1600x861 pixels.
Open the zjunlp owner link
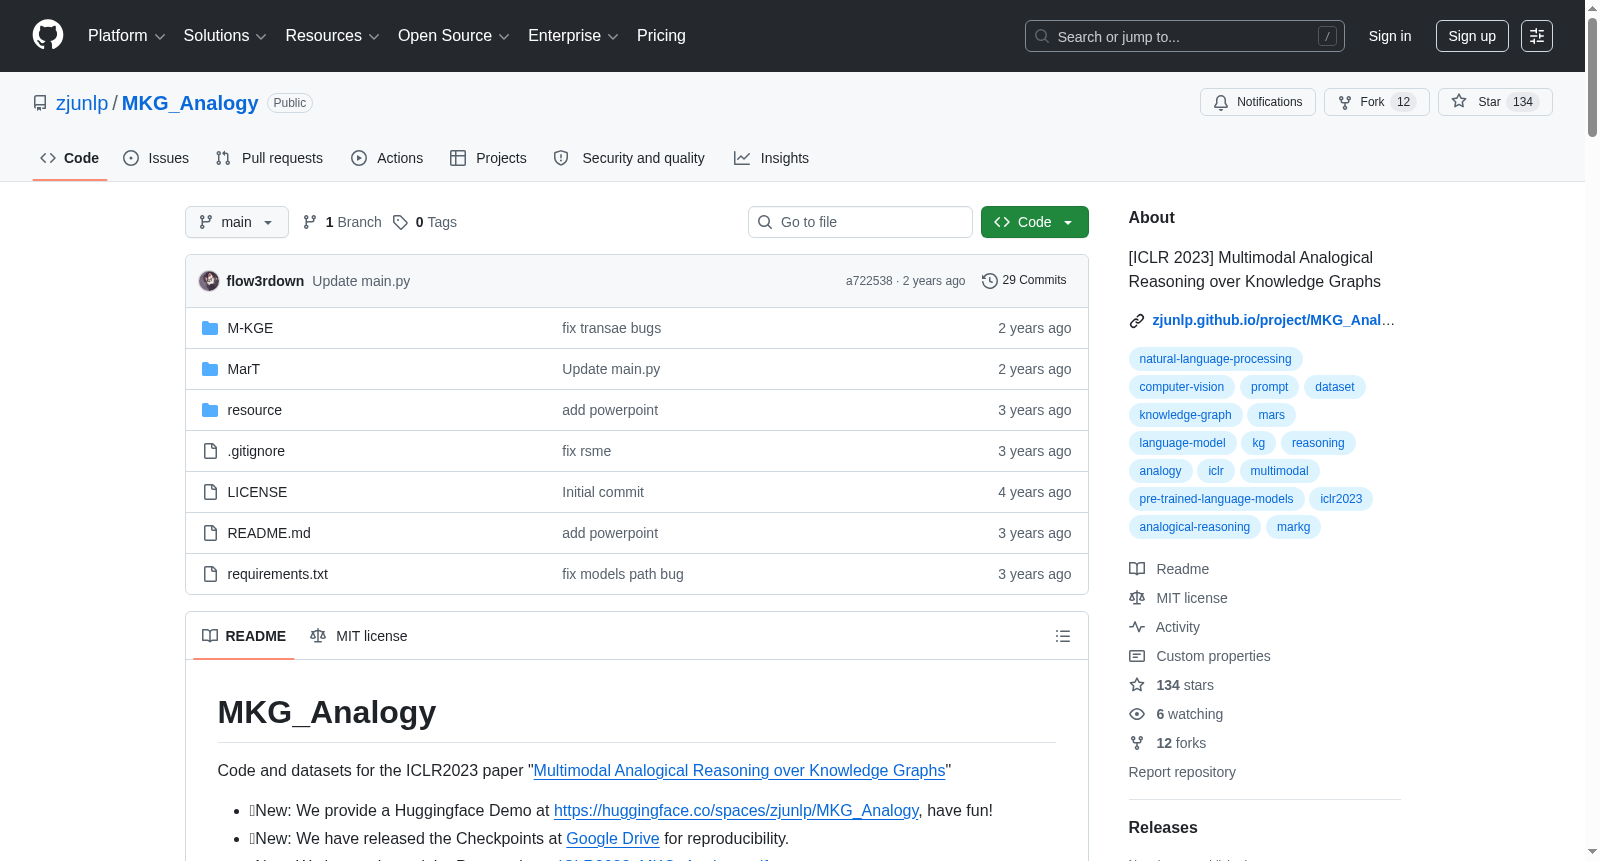[82, 103]
